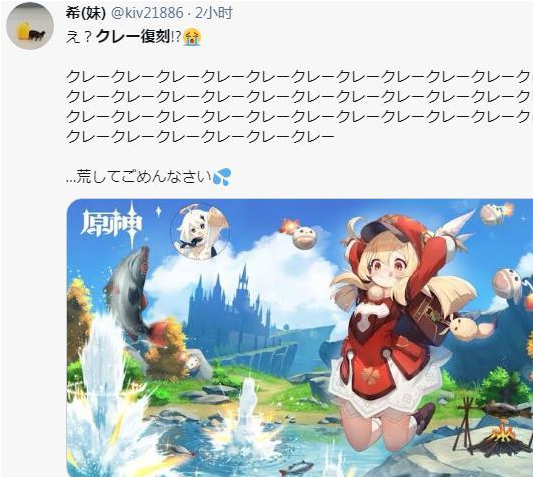Open the @kiv21886 handle link

[147, 13]
